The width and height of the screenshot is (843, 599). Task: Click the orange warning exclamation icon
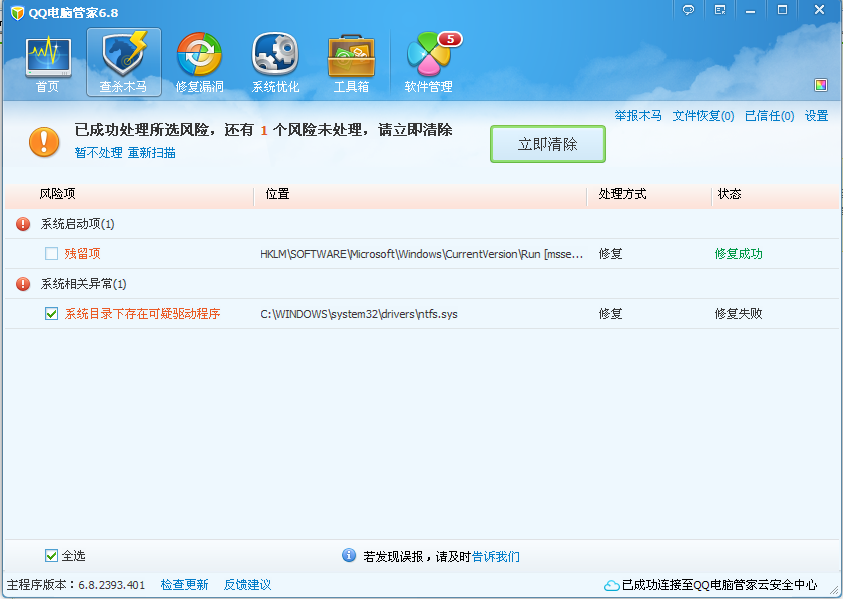pyautogui.click(x=44, y=142)
